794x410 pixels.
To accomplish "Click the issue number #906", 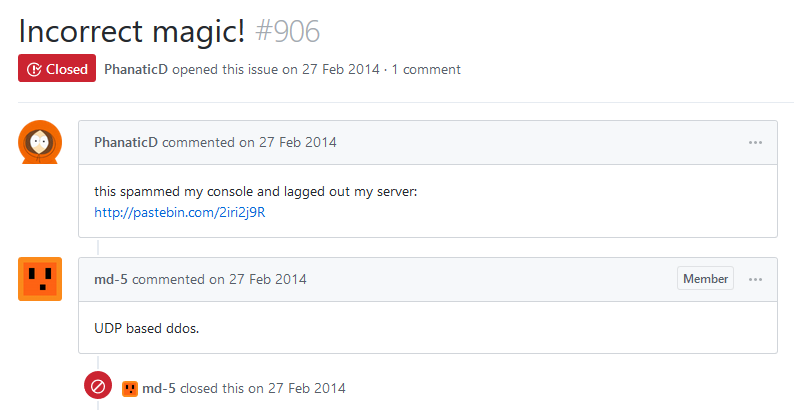I will click(x=287, y=30).
